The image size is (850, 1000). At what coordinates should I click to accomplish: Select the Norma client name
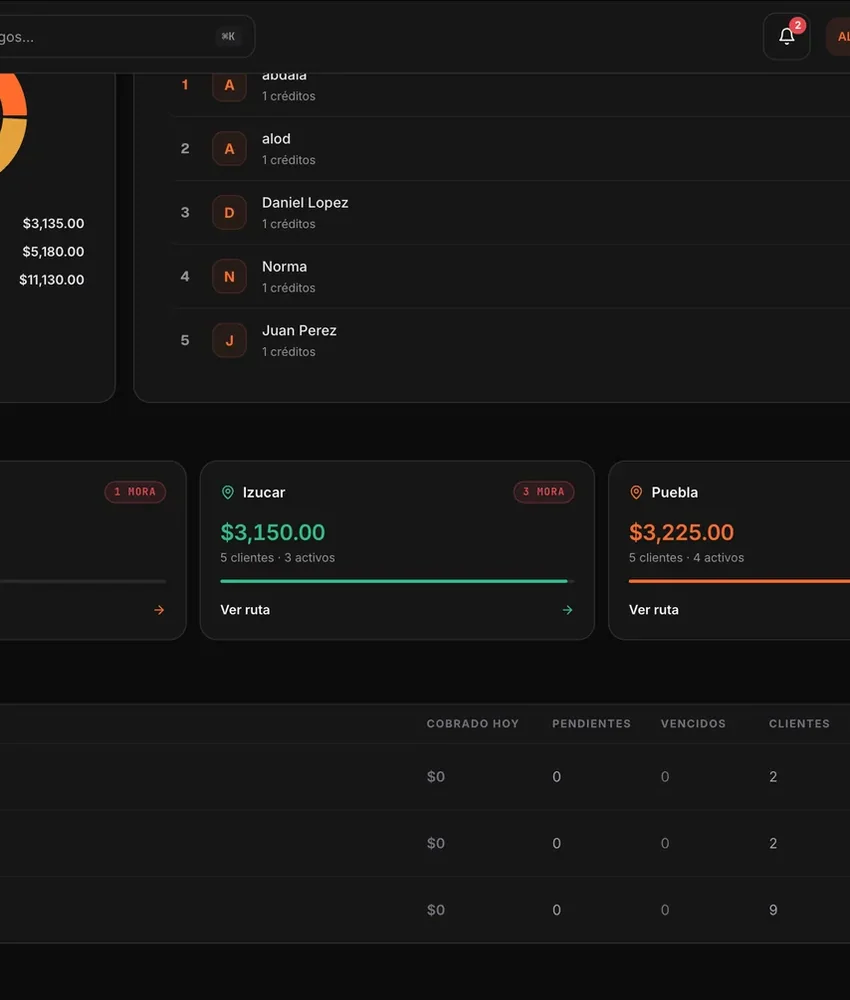point(284,267)
